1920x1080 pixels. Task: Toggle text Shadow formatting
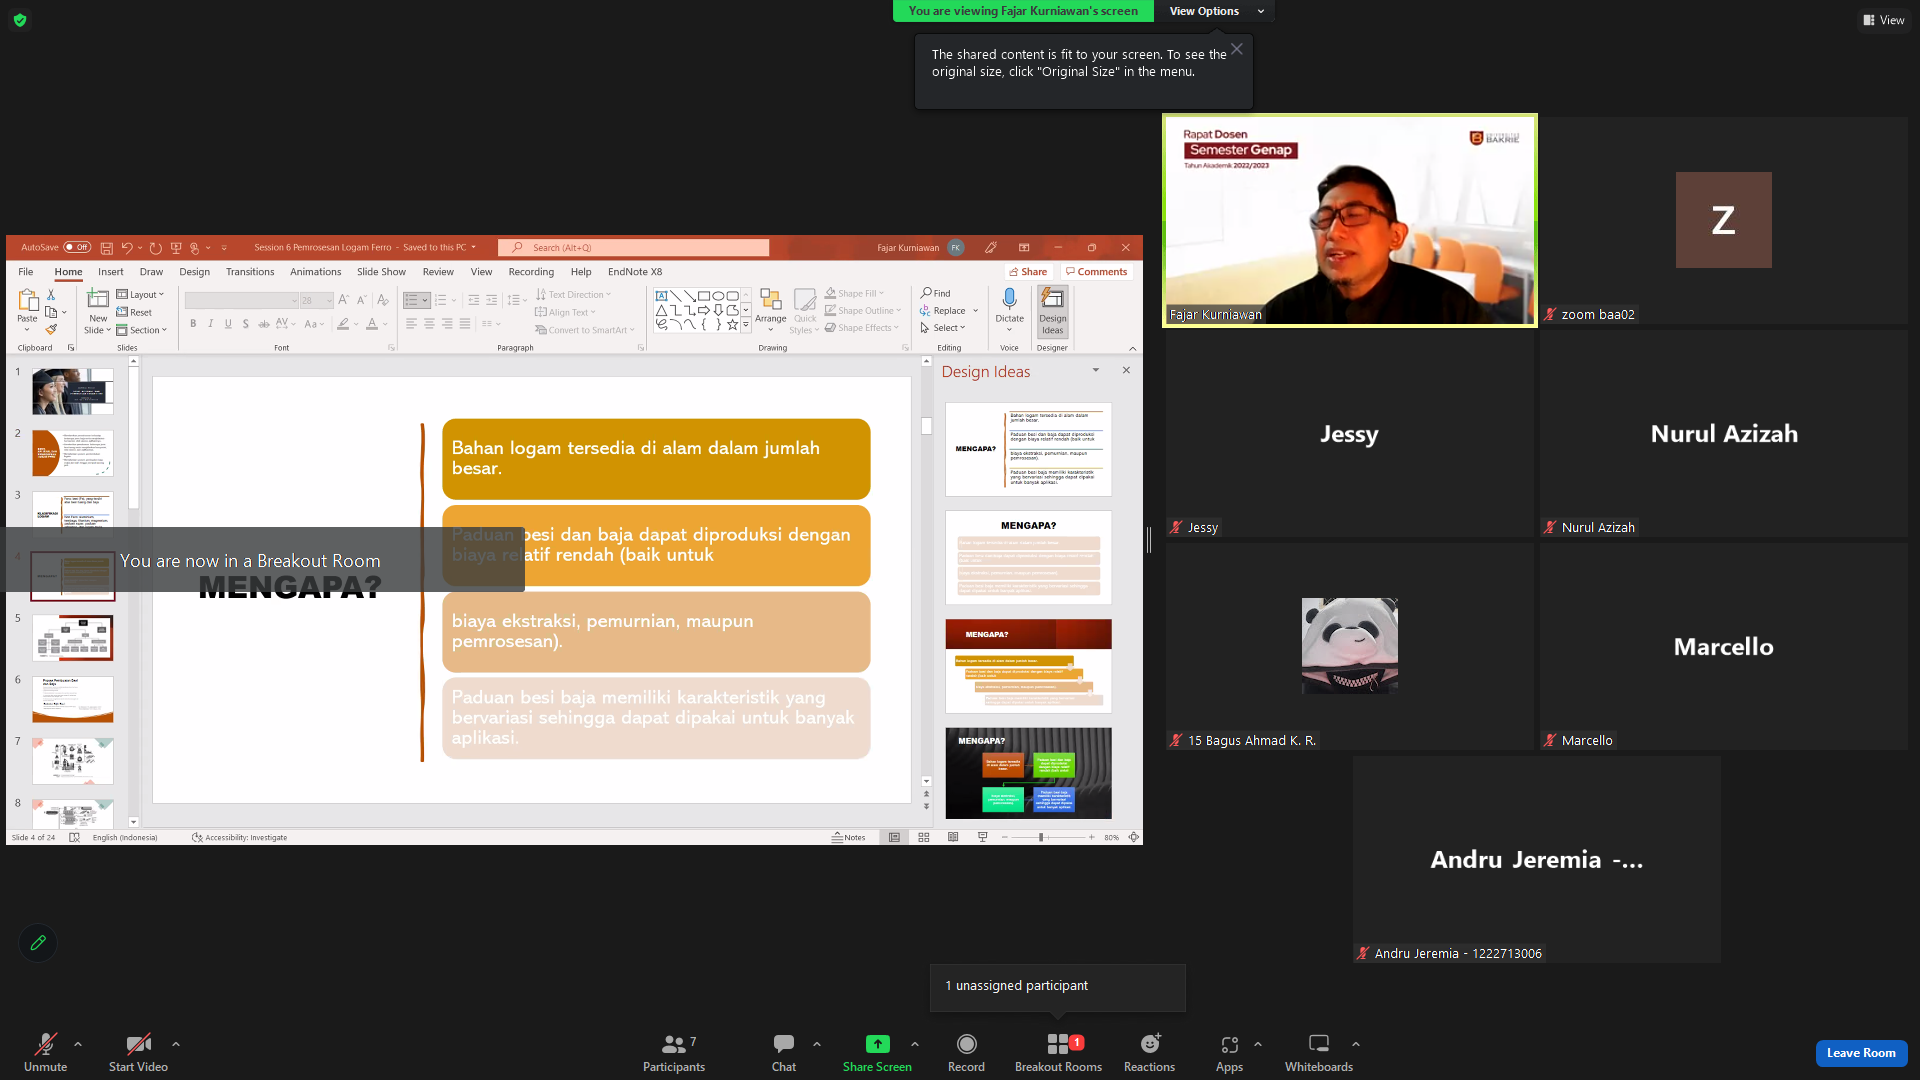point(246,324)
